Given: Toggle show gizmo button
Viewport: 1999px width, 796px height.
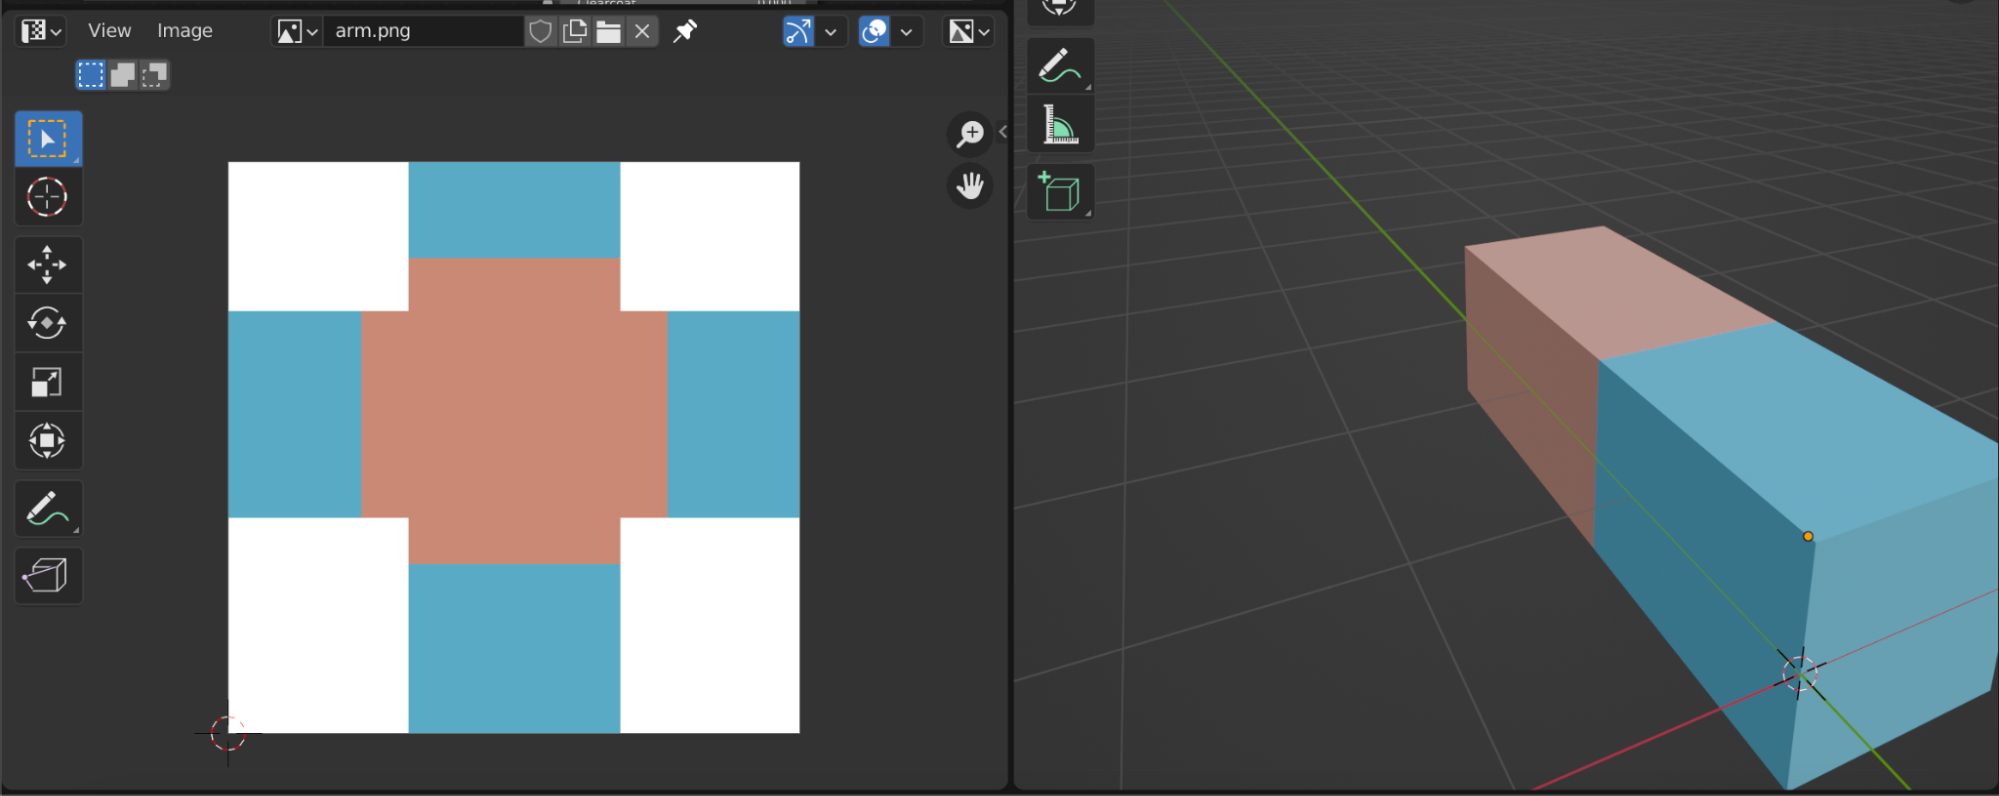Looking at the screenshot, I should 798,32.
